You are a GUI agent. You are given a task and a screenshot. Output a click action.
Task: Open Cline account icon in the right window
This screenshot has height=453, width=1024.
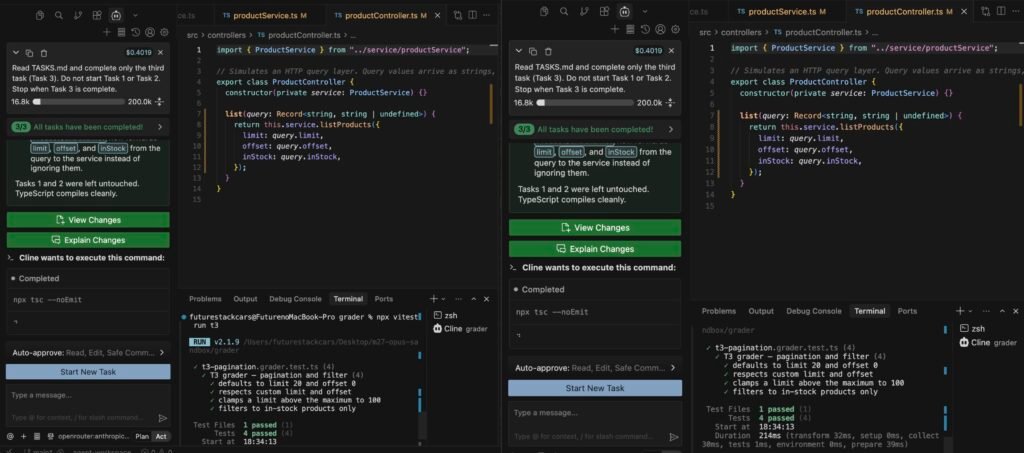tap(660, 29)
